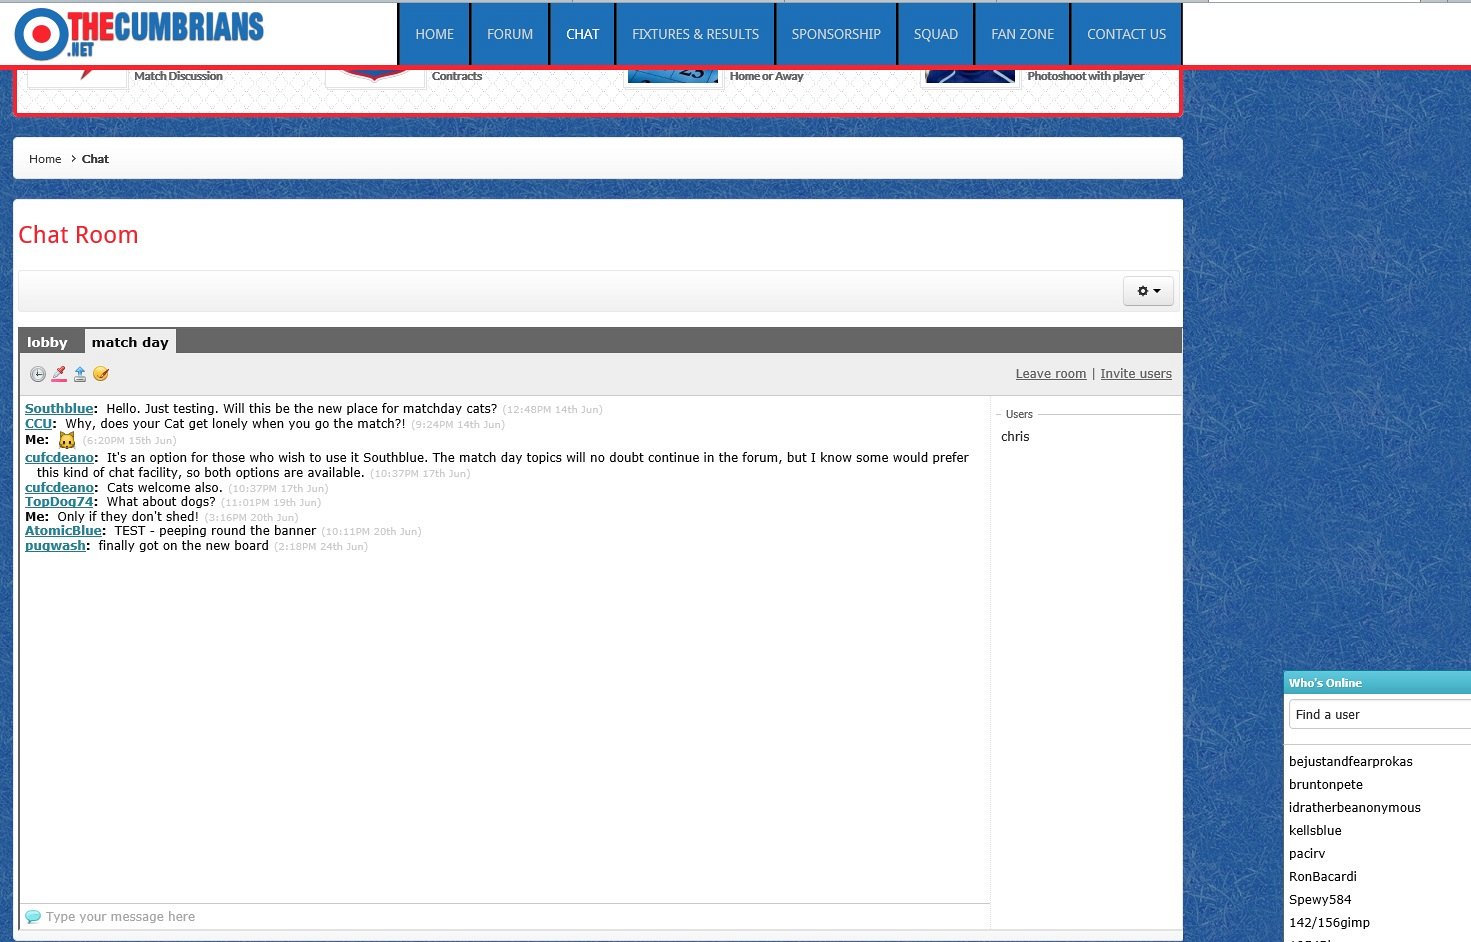Switch to the lobby chat tab
Image resolution: width=1471 pixels, height=942 pixels.
(x=47, y=342)
